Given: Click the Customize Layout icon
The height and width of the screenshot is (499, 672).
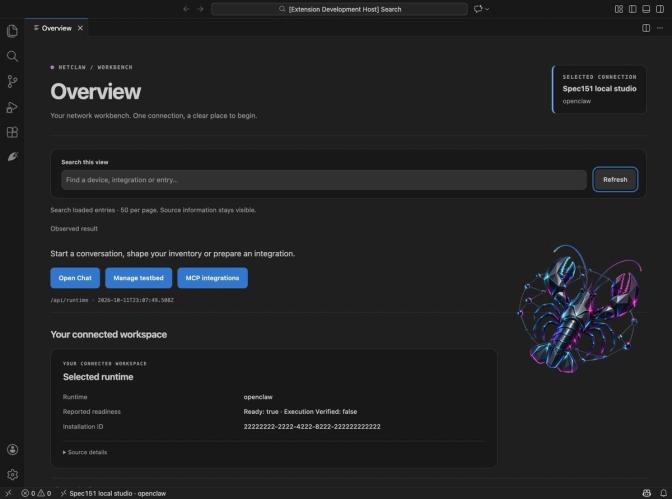Looking at the screenshot, I should click(618, 9).
